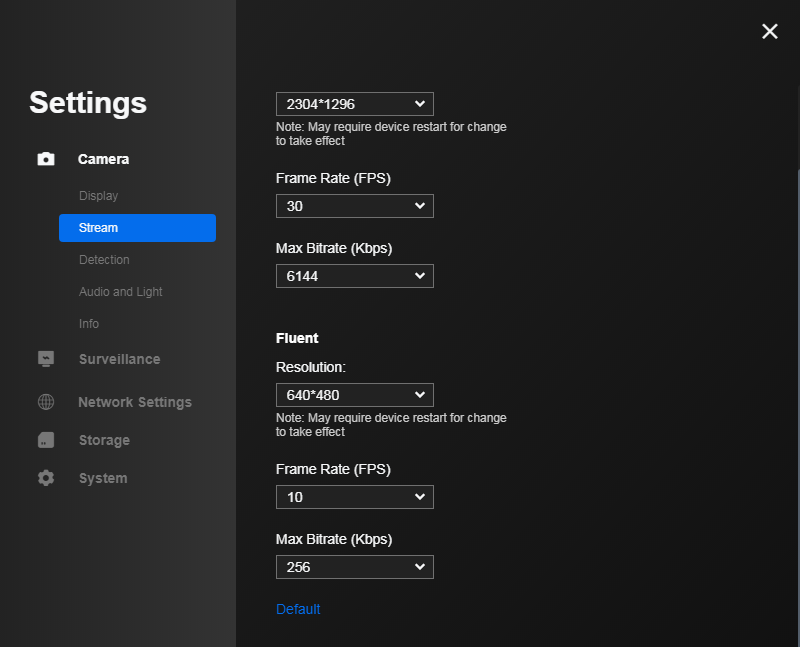Open the Detection settings page
Screen dimensions: 800x647
pos(104,260)
